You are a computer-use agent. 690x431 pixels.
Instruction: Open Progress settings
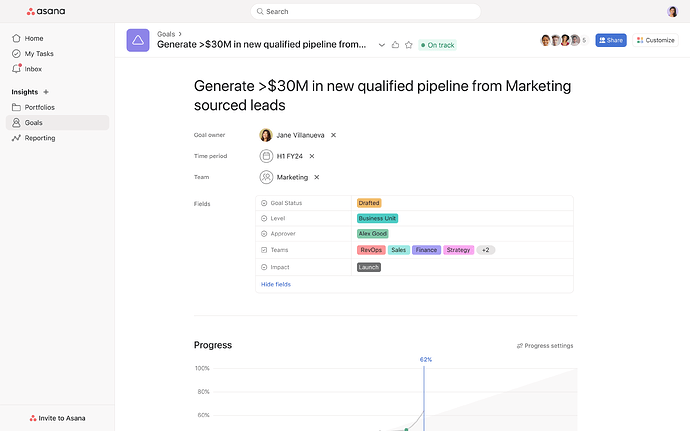pos(545,346)
